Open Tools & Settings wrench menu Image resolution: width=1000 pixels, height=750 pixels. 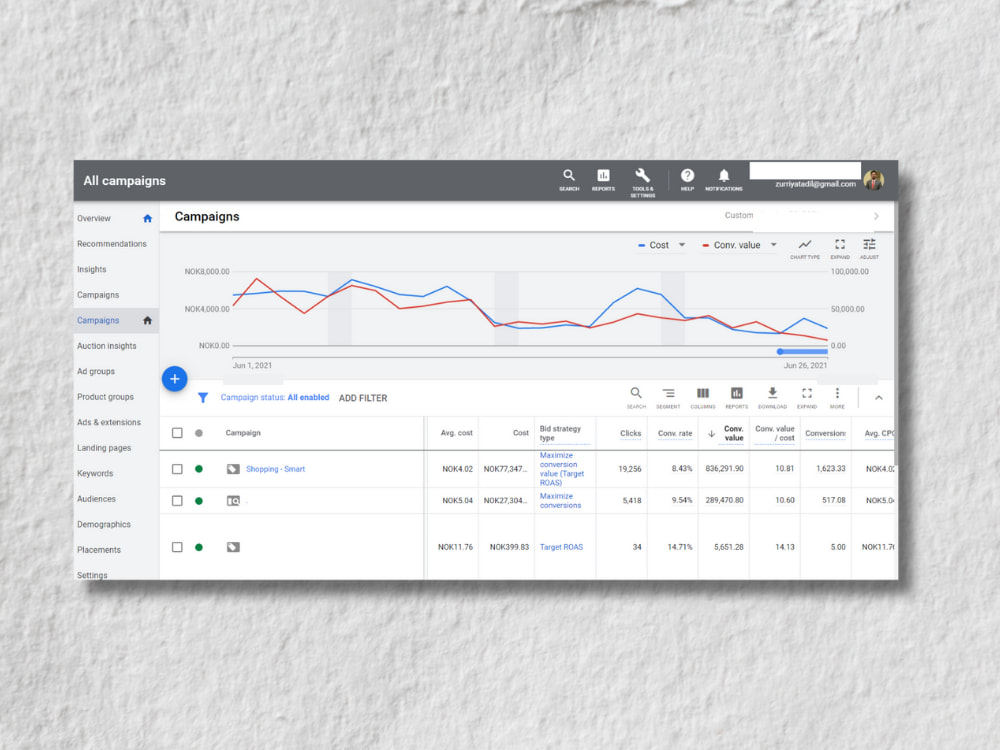(x=642, y=182)
